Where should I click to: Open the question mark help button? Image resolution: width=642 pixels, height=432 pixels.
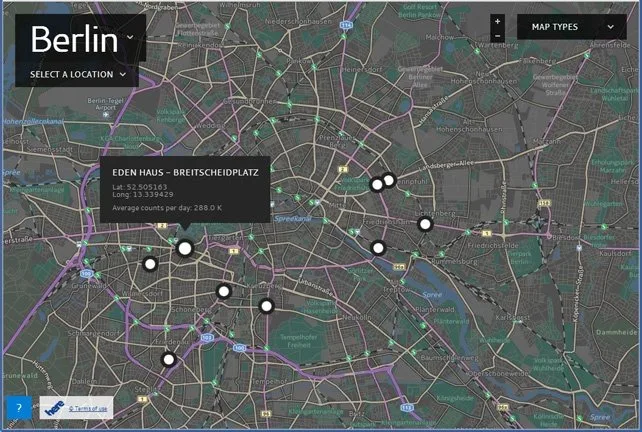[19, 408]
